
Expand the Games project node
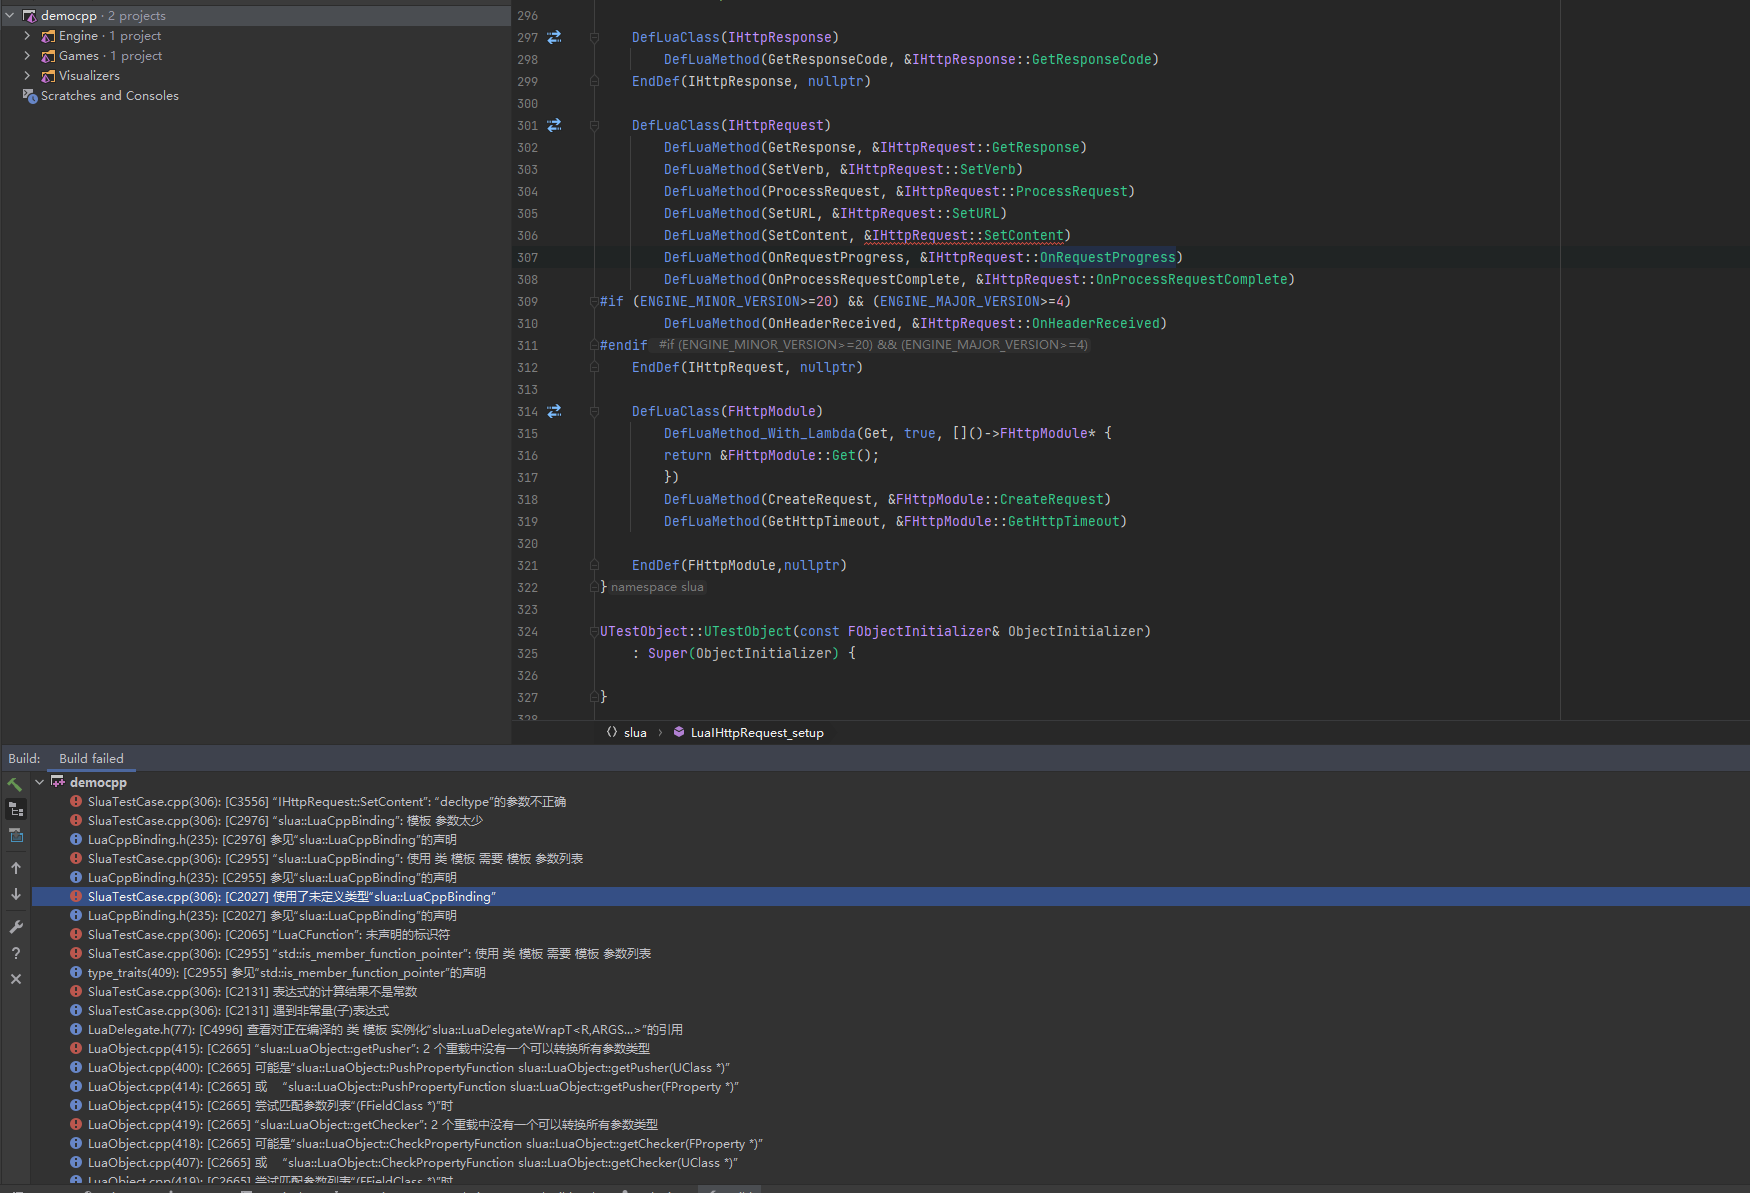tap(27, 56)
